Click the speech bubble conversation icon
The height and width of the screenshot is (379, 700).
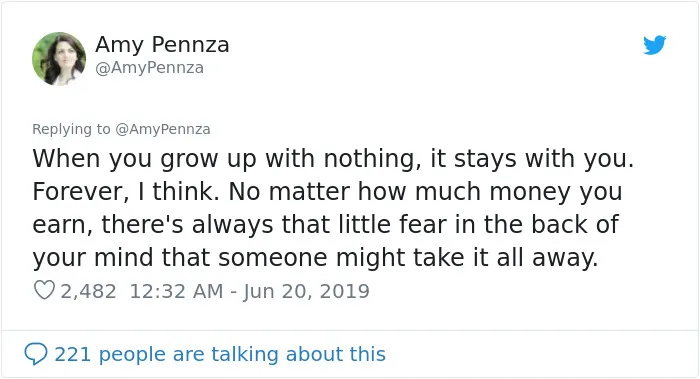point(36,354)
